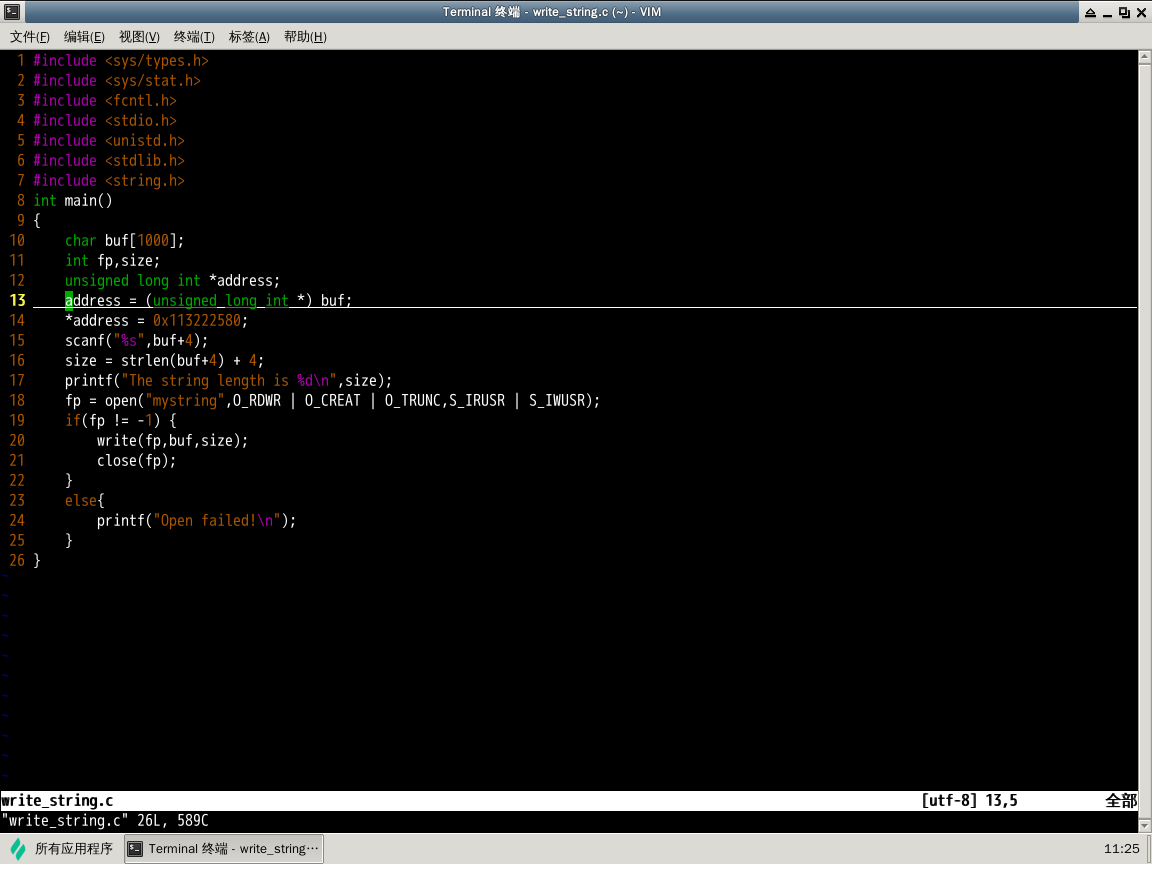Click the 0x113222580 hex value
The image size is (1152, 896).
[199, 320]
